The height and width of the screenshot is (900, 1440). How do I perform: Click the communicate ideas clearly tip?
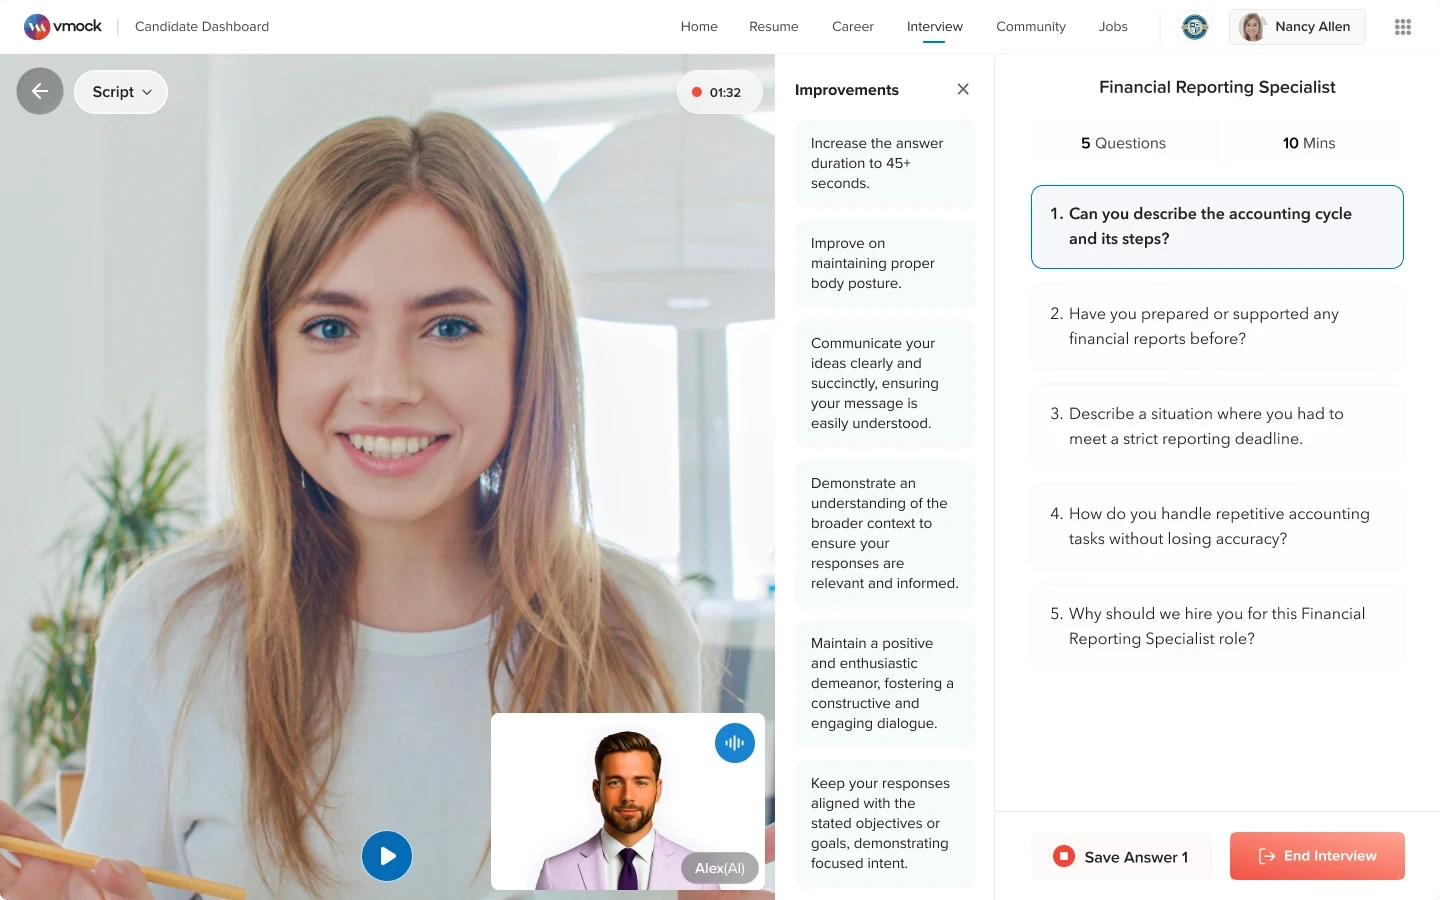coord(884,384)
